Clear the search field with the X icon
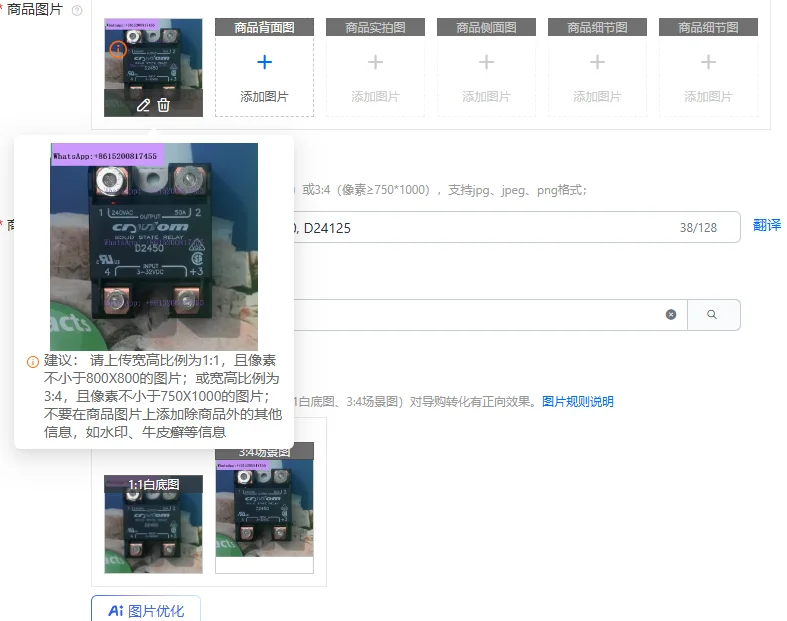 (671, 314)
